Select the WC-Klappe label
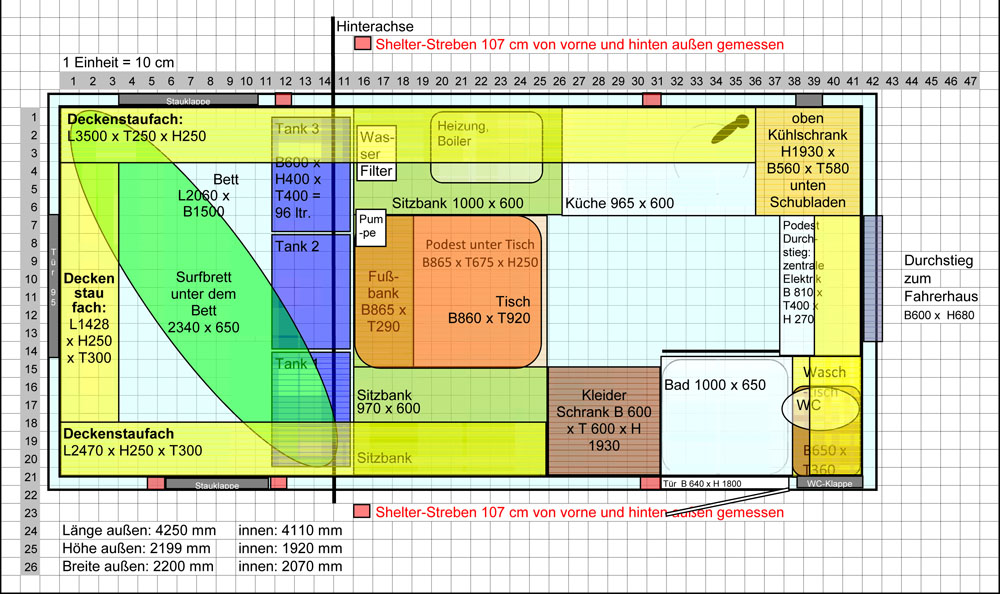 [829, 483]
